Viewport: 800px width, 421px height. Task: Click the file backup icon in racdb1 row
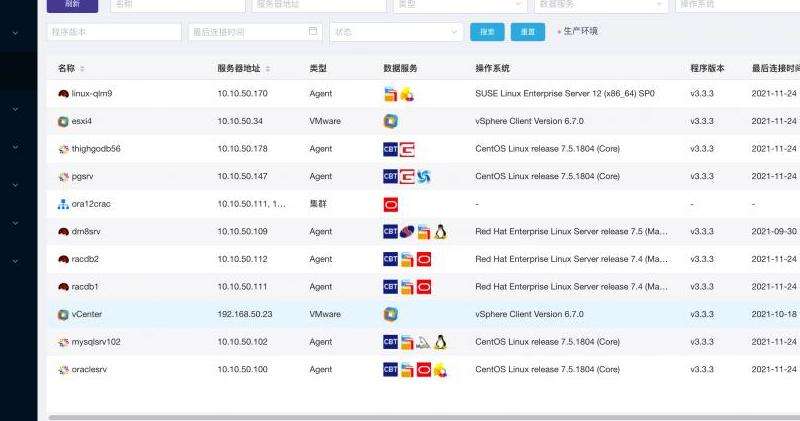[407, 287]
